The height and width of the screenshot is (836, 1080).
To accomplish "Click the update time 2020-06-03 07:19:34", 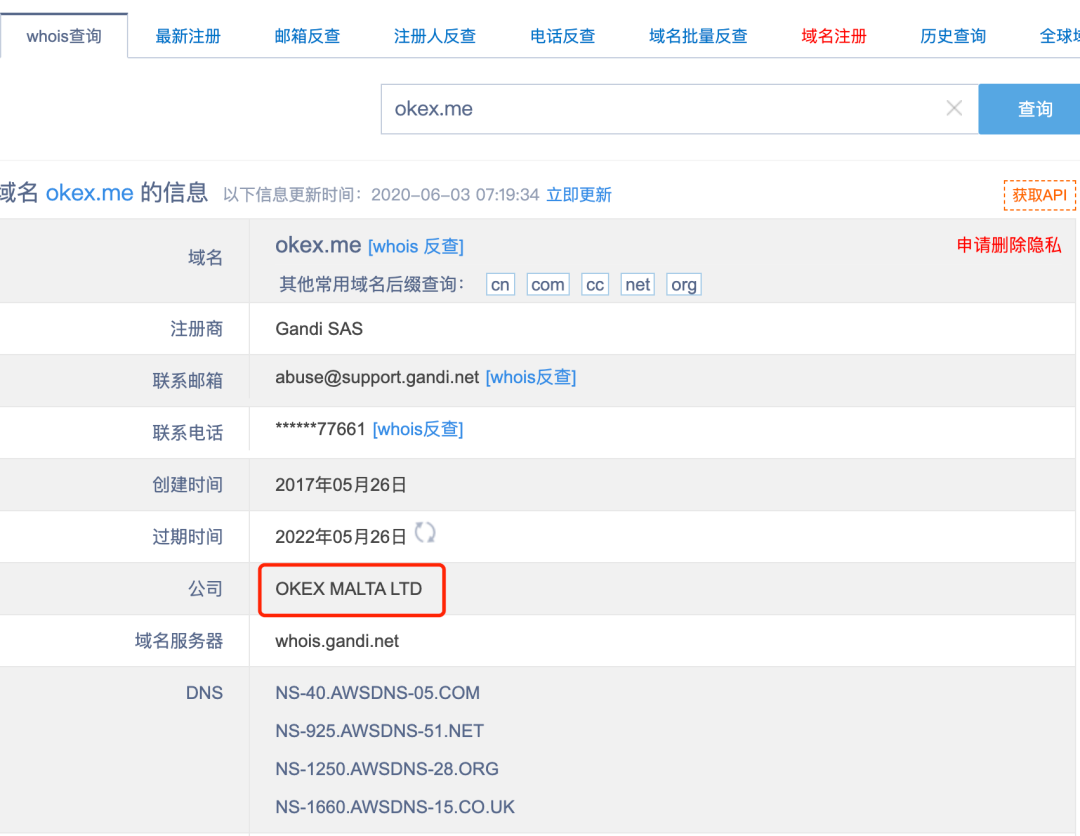I will tap(455, 195).
